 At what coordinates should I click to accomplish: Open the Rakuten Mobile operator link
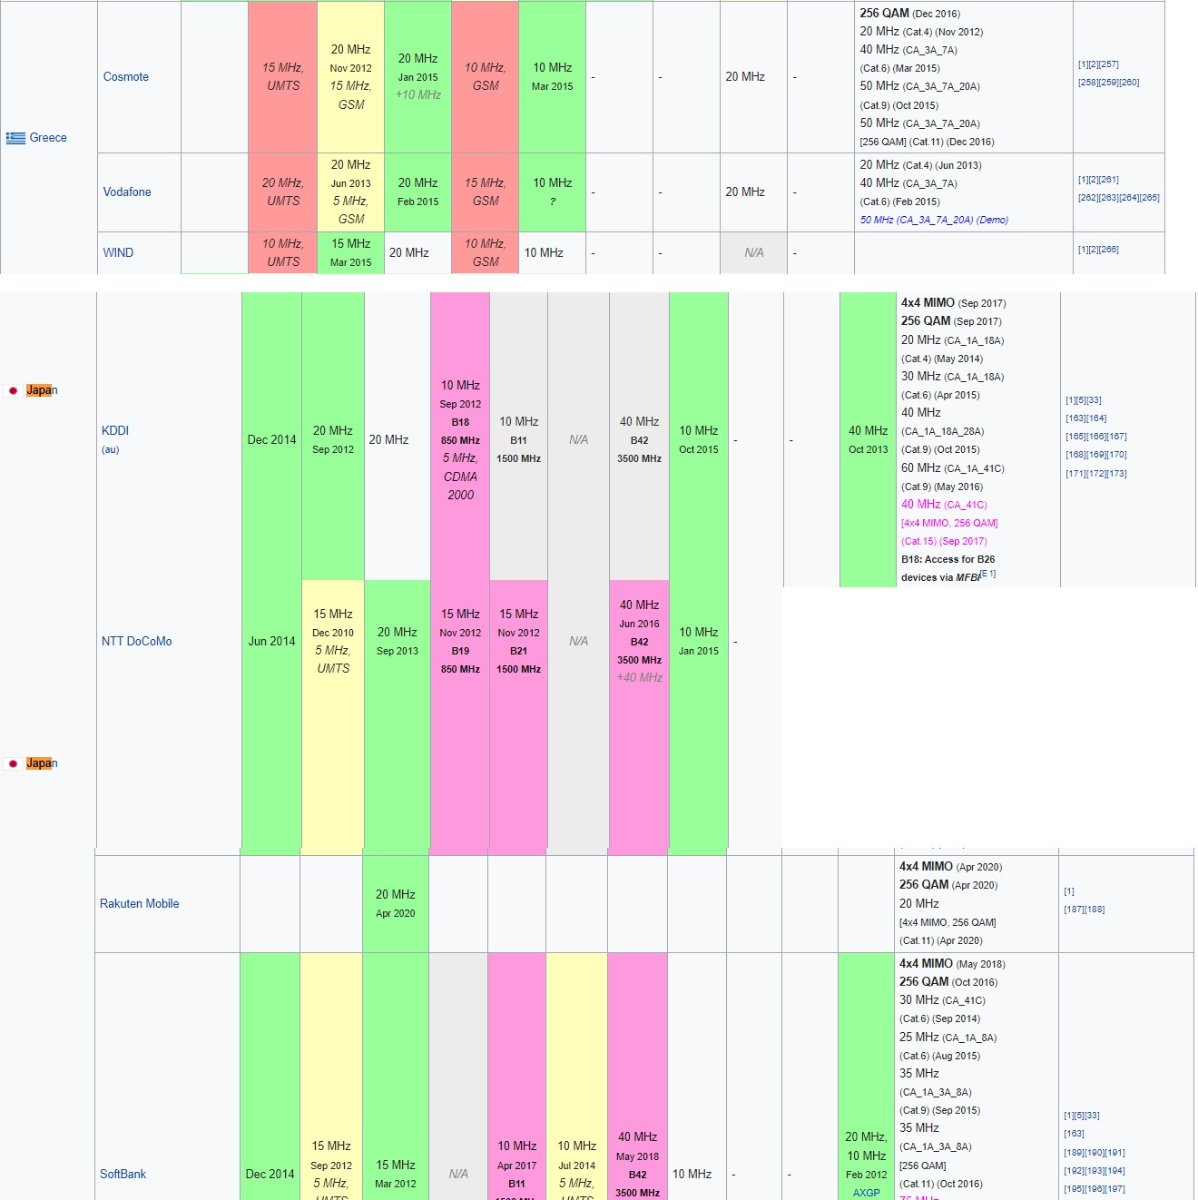pyautogui.click(x=140, y=903)
